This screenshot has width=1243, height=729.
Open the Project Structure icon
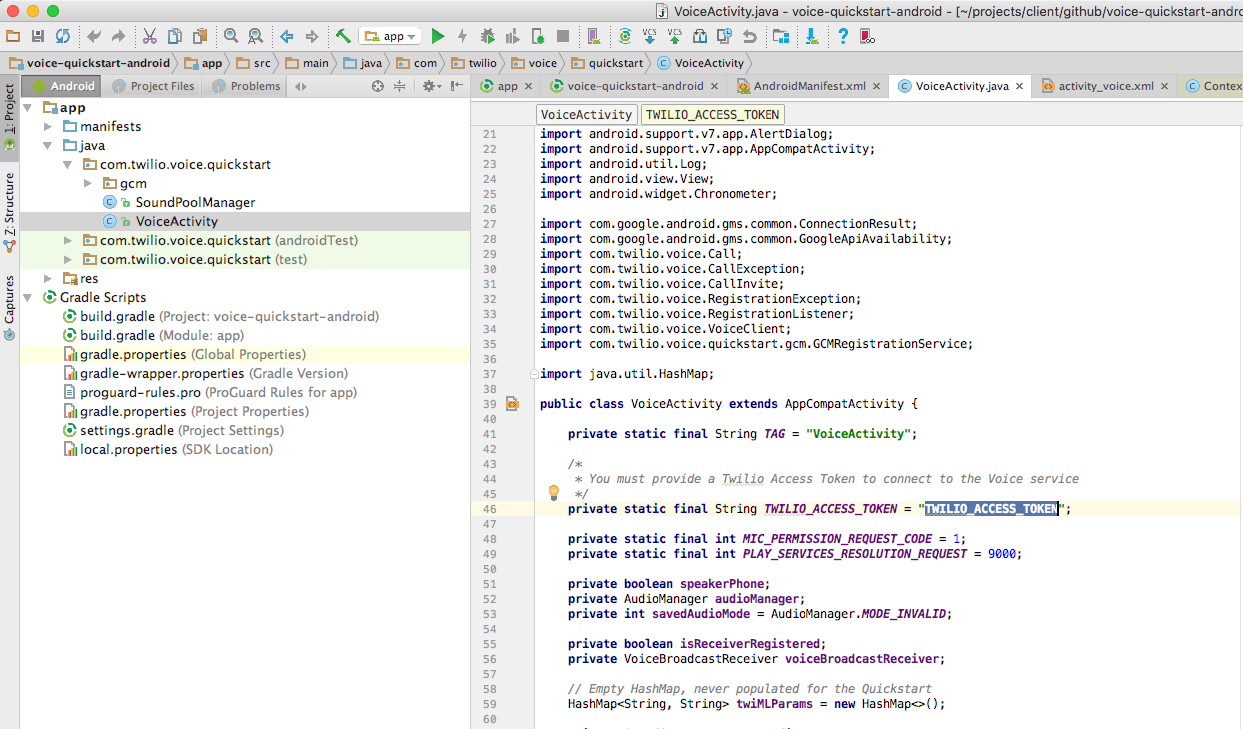(x=781, y=36)
